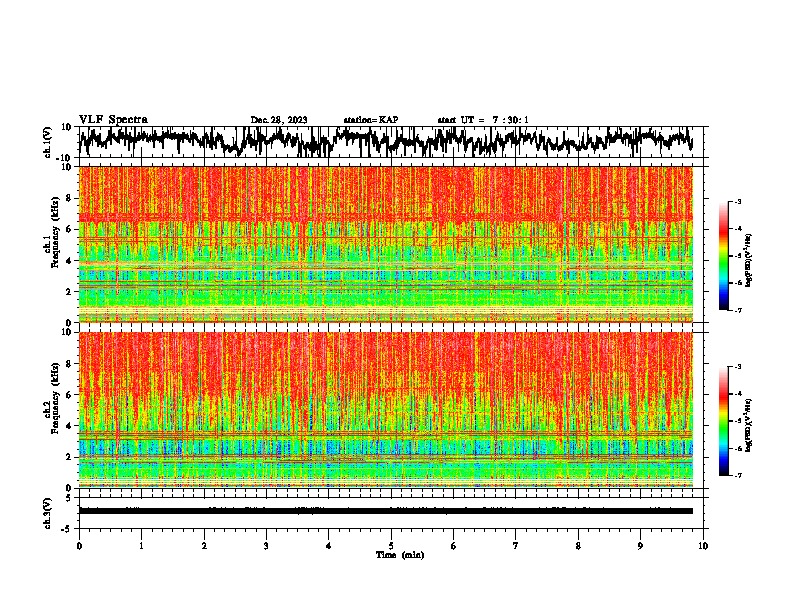
Task: Click the ch.2 spectrogram panel
Action: pyautogui.click(x=386, y=410)
